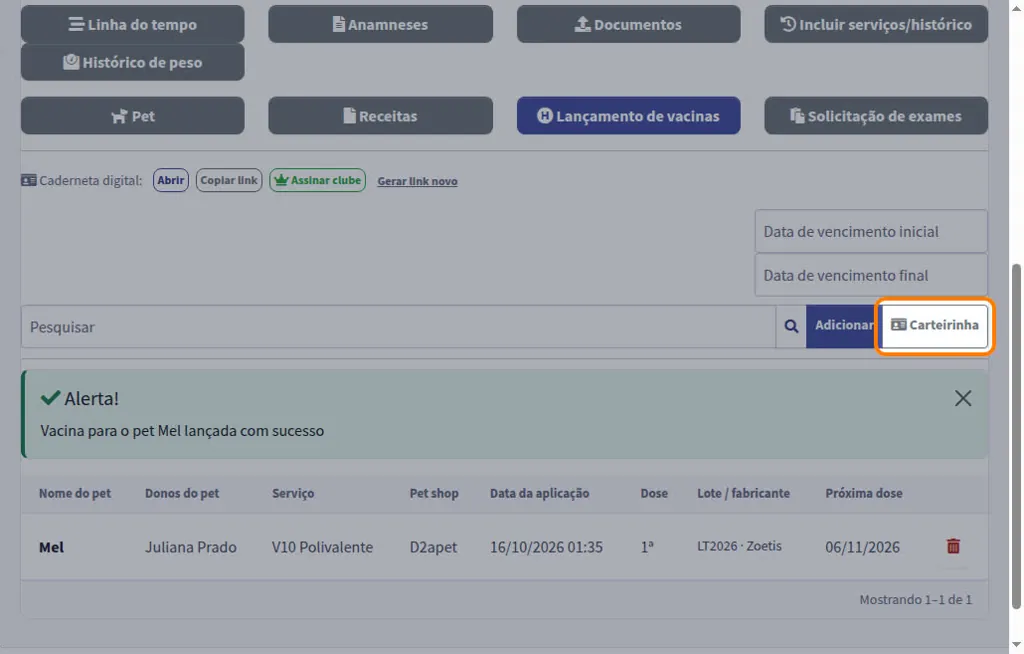Click the next dose date 06/11/2026
1024x654 pixels.
(x=863, y=548)
